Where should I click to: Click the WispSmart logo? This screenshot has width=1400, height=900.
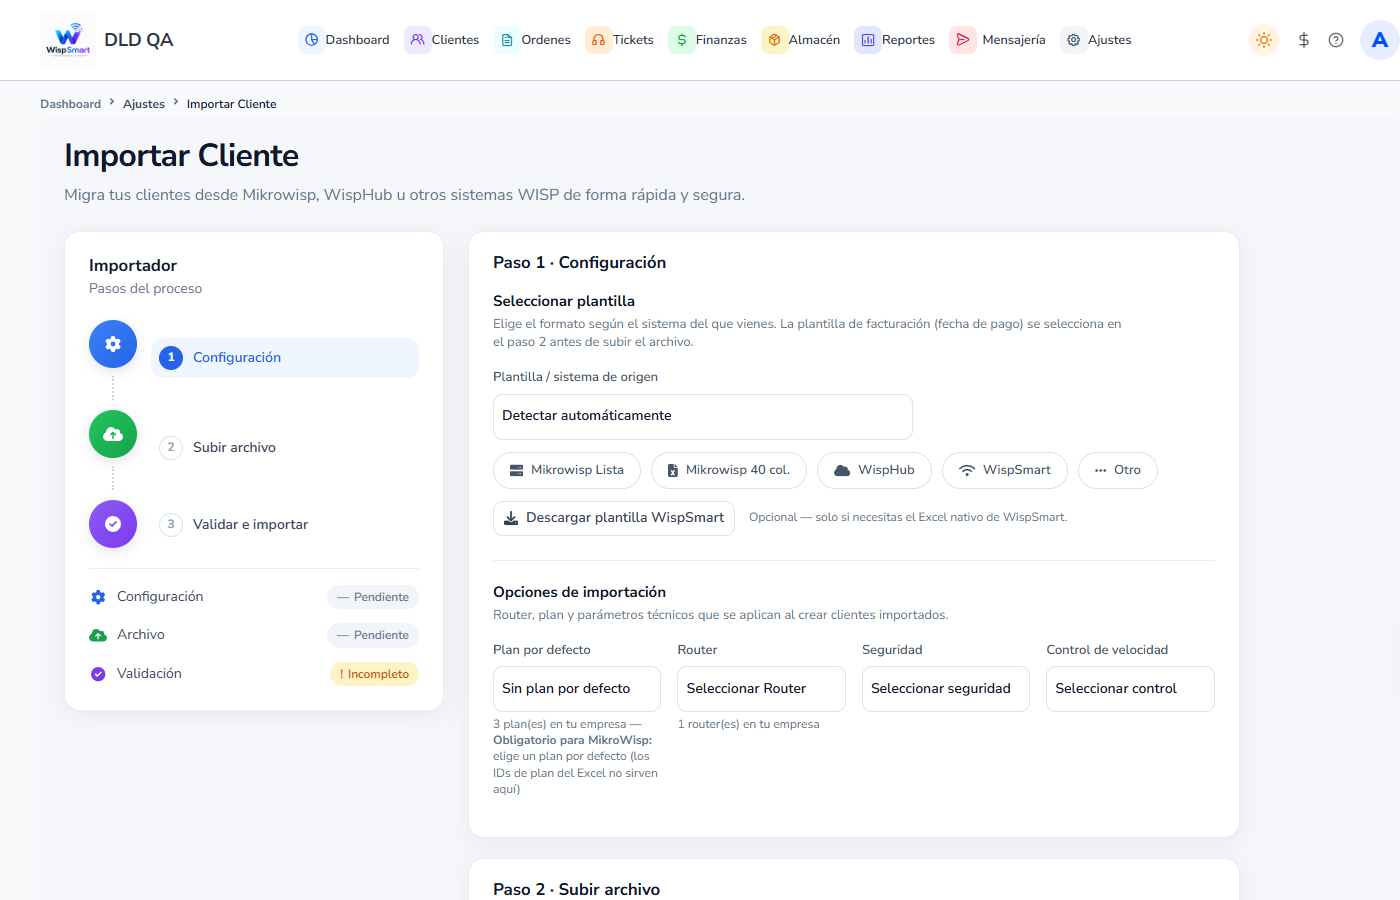tap(68, 40)
